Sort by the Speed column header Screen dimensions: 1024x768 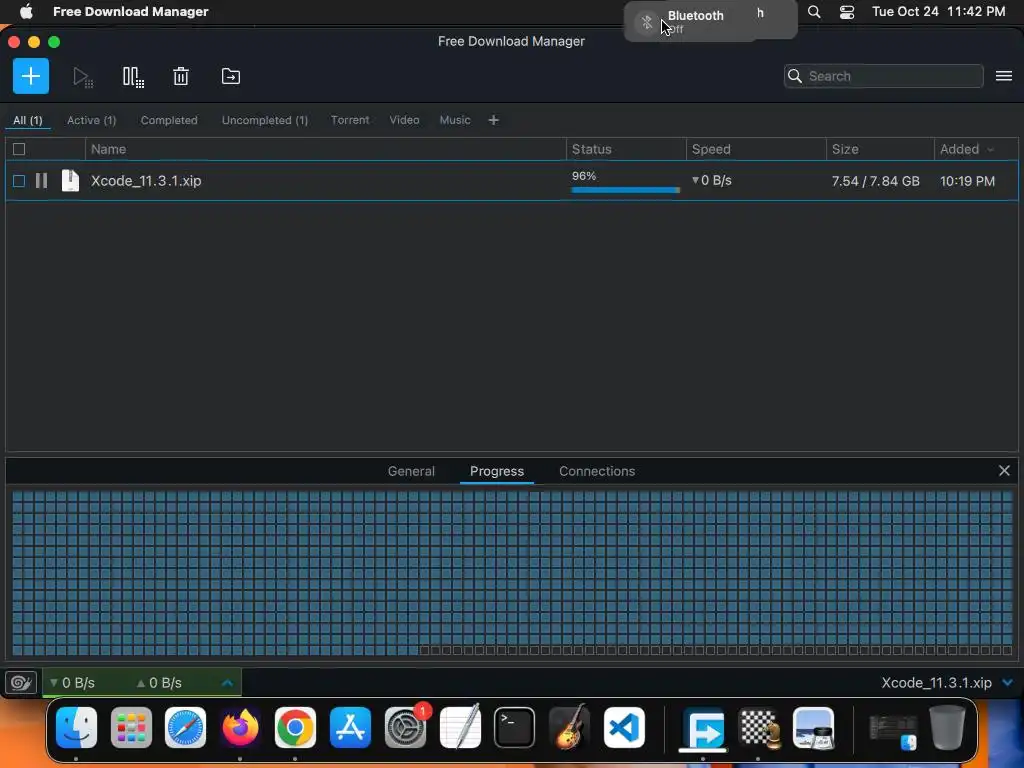point(756,149)
